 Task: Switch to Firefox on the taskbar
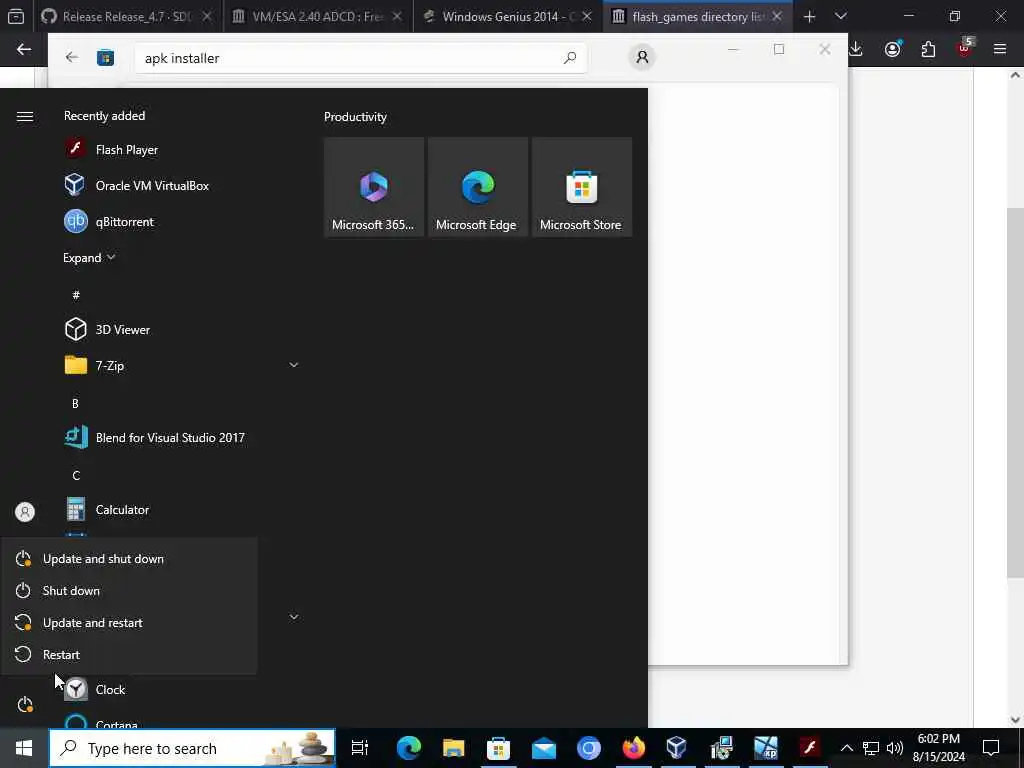tap(633, 748)
